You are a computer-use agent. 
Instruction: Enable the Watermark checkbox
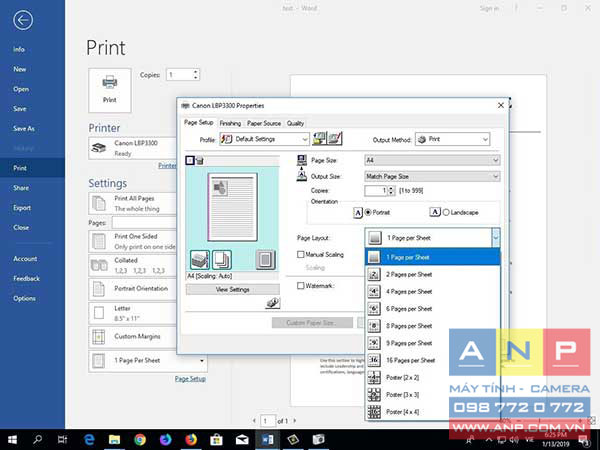pos(301,286)
